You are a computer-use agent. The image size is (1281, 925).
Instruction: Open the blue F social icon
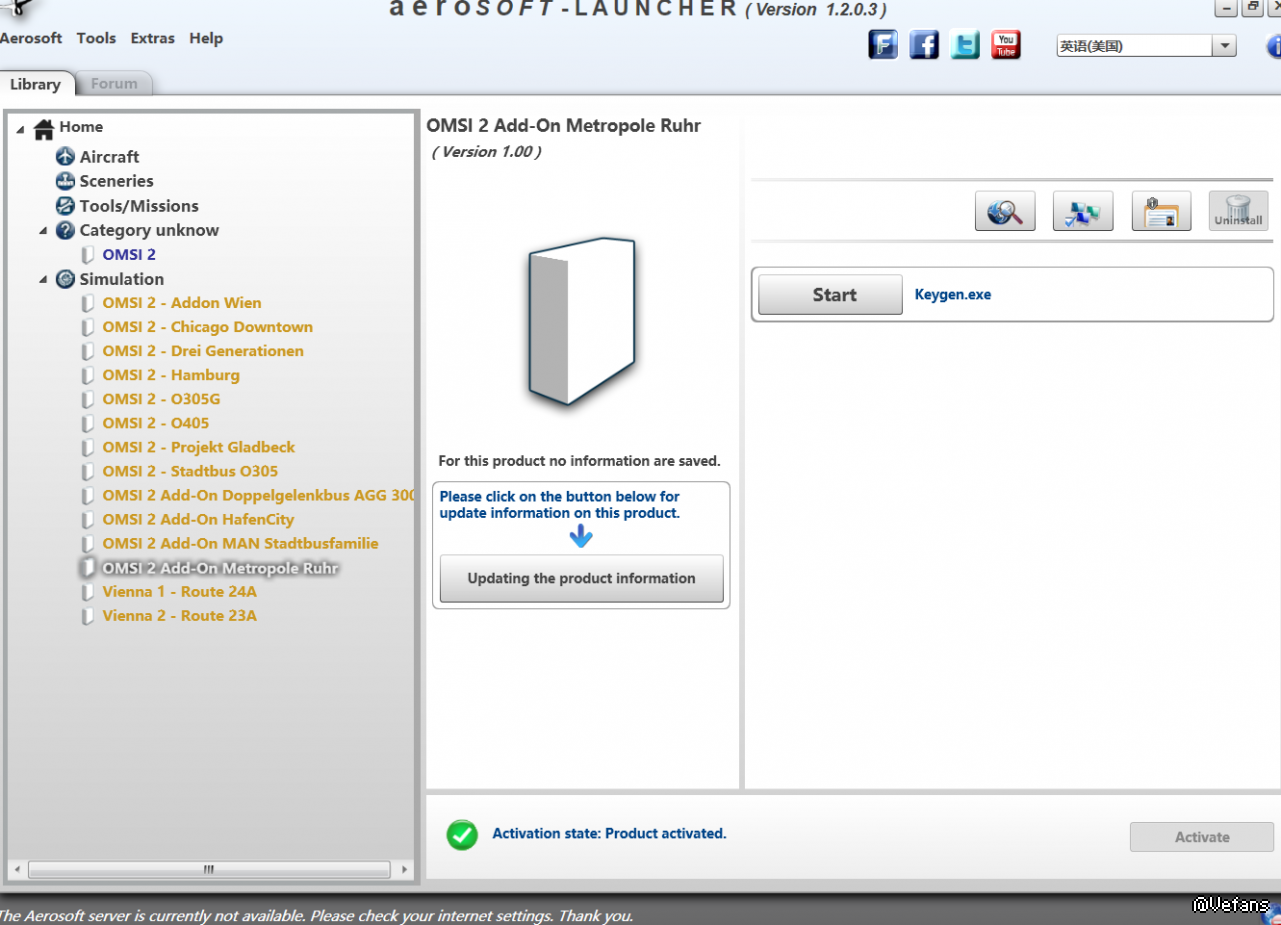pos(883,45)
